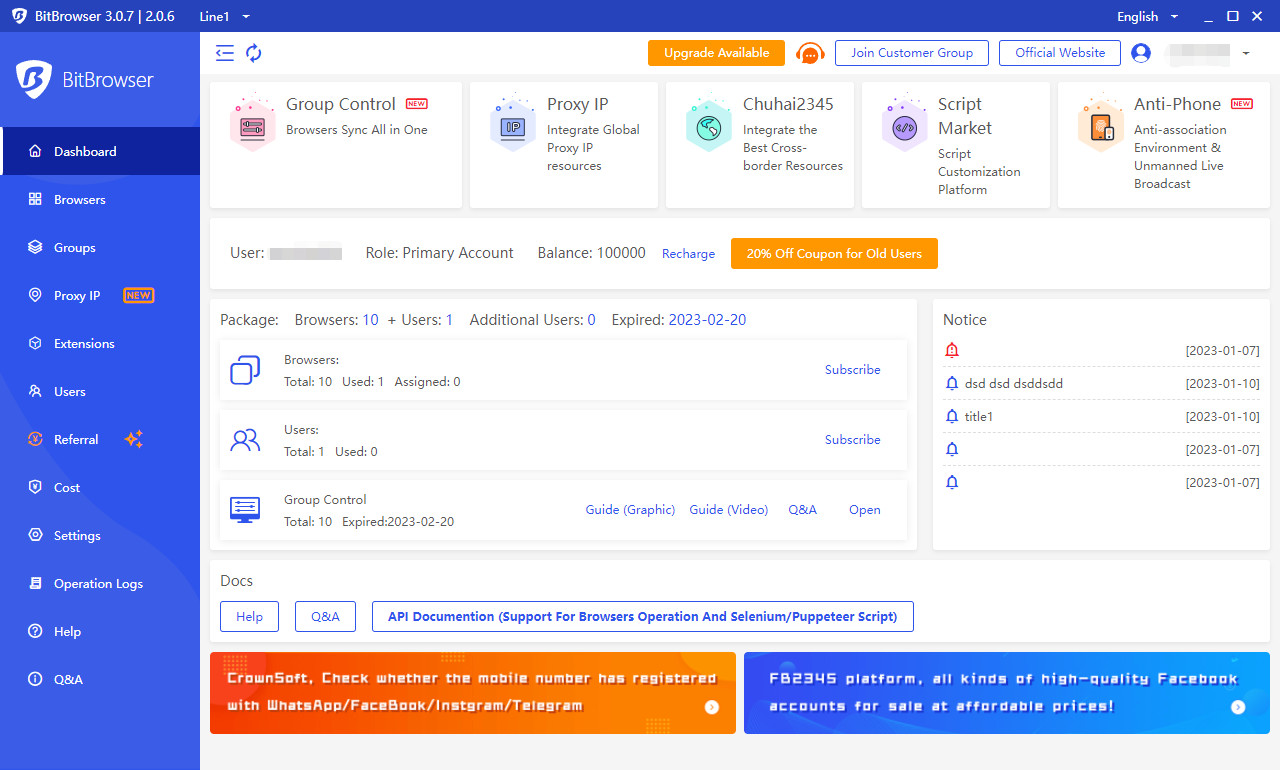Click 20% Off Coupon for Old Users
This screenshot has width=1280, height=770.
pyautogui.click(x=834, y=253)
